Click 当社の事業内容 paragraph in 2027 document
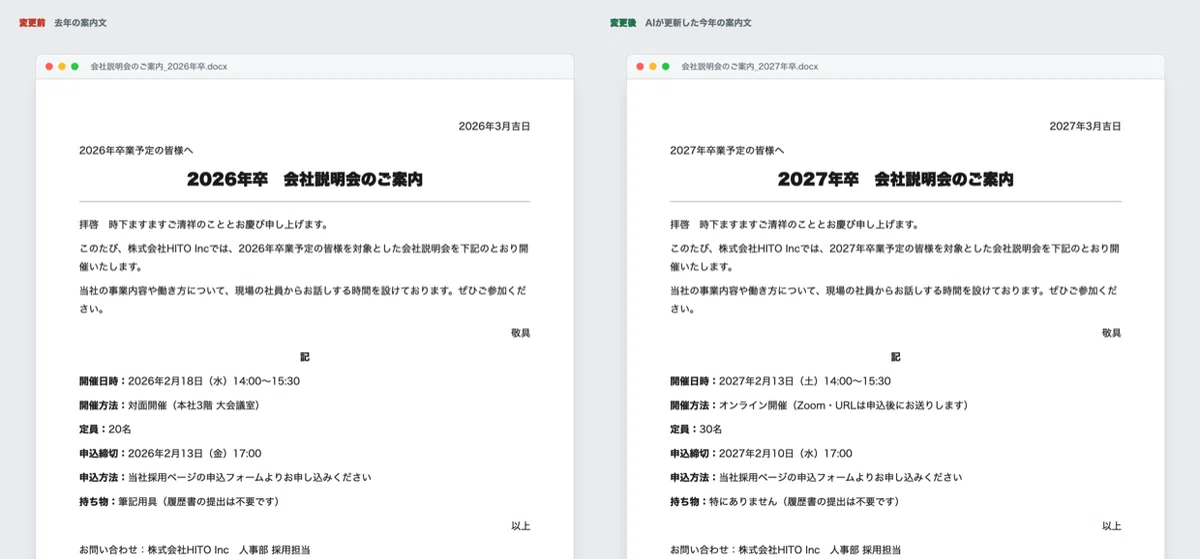Image resolution: width=1200 pixels, height=559 pixels. pos(895,299)
